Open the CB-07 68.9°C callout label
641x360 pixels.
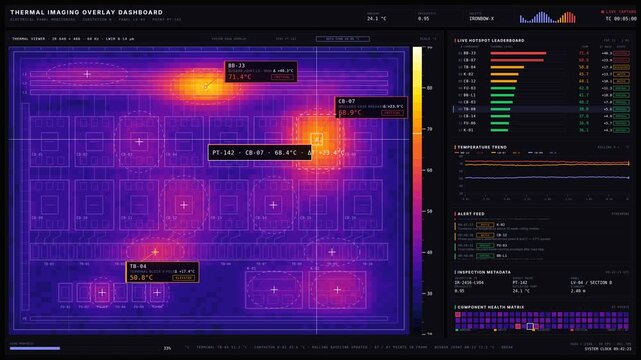click(371, 107)
